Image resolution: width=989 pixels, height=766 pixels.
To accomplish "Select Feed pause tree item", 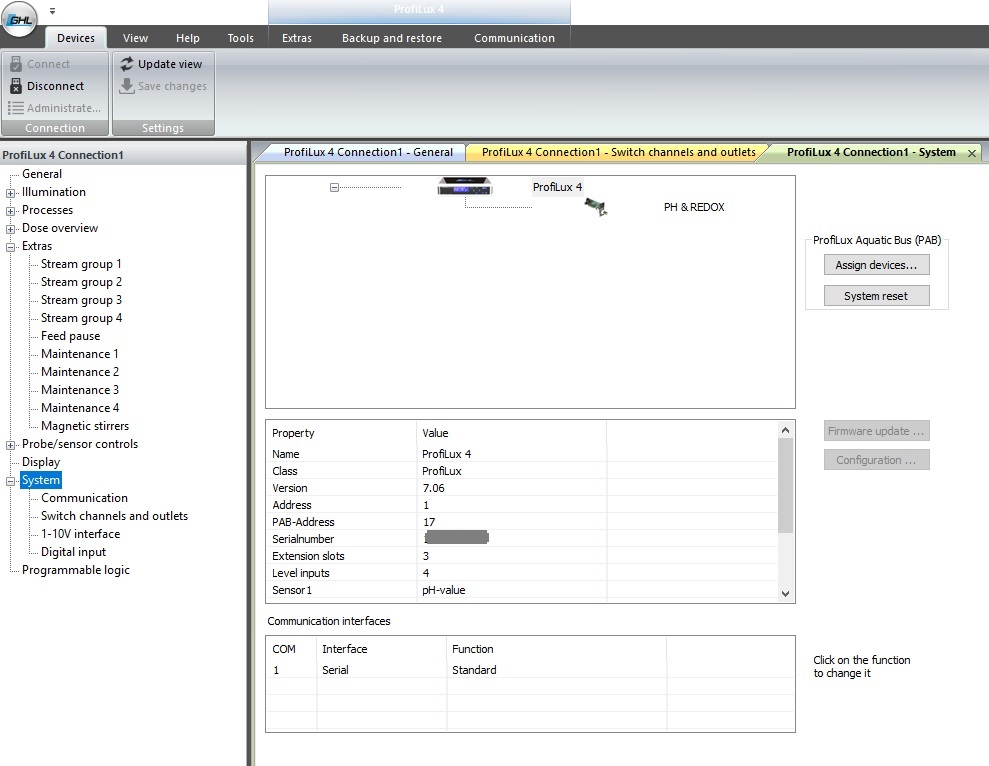I will [x=71, y=336].
